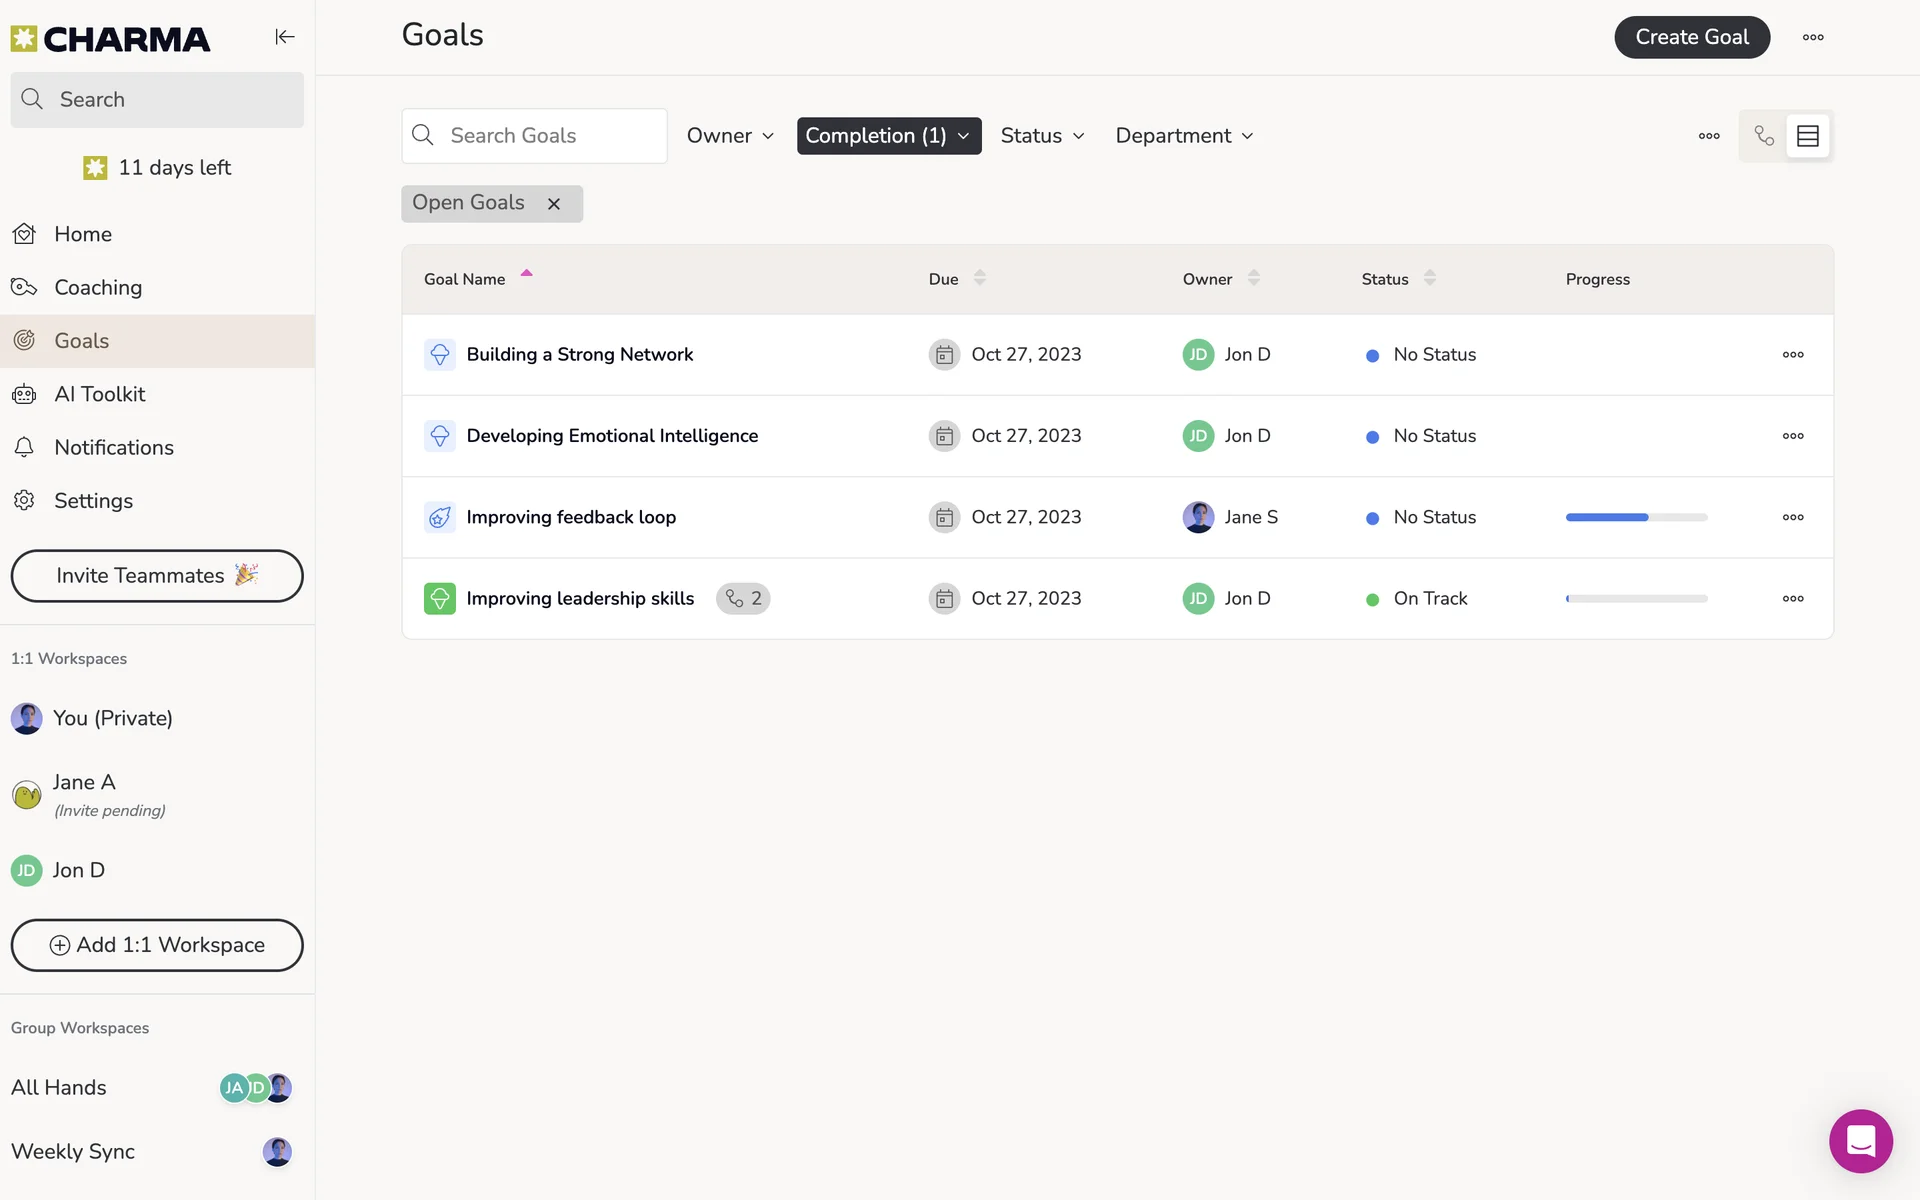
Task: Open more options beside Create Goal
Action: coord(1813,37)
